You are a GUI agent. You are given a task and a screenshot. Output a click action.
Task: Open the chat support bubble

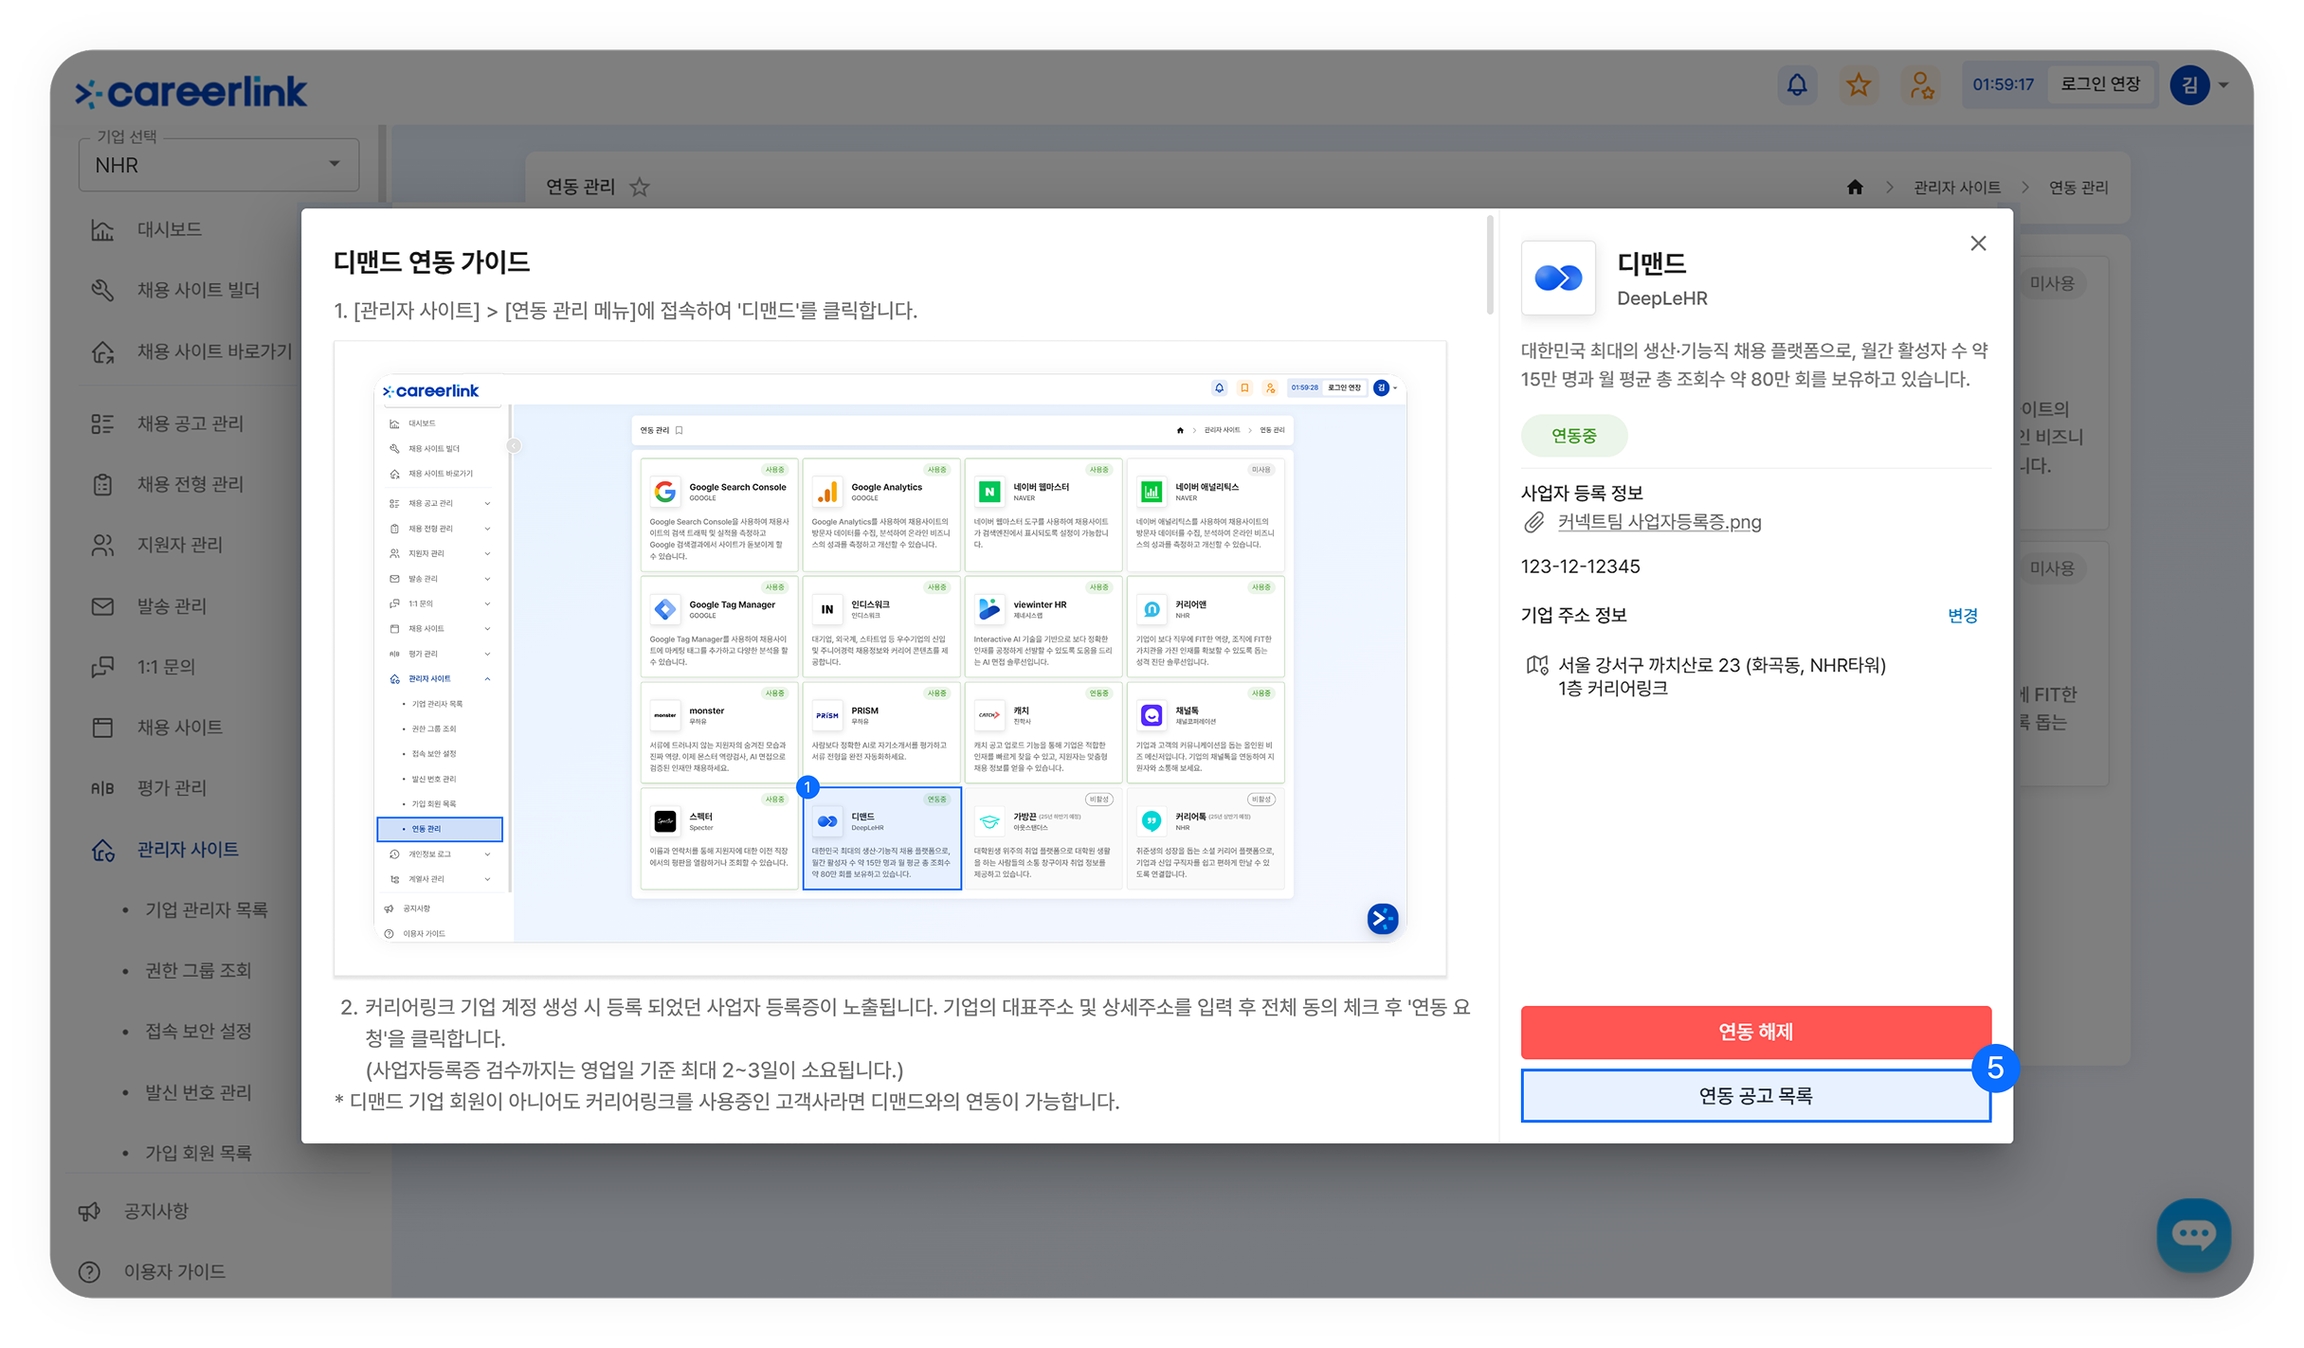(x=2193, y=1234)
